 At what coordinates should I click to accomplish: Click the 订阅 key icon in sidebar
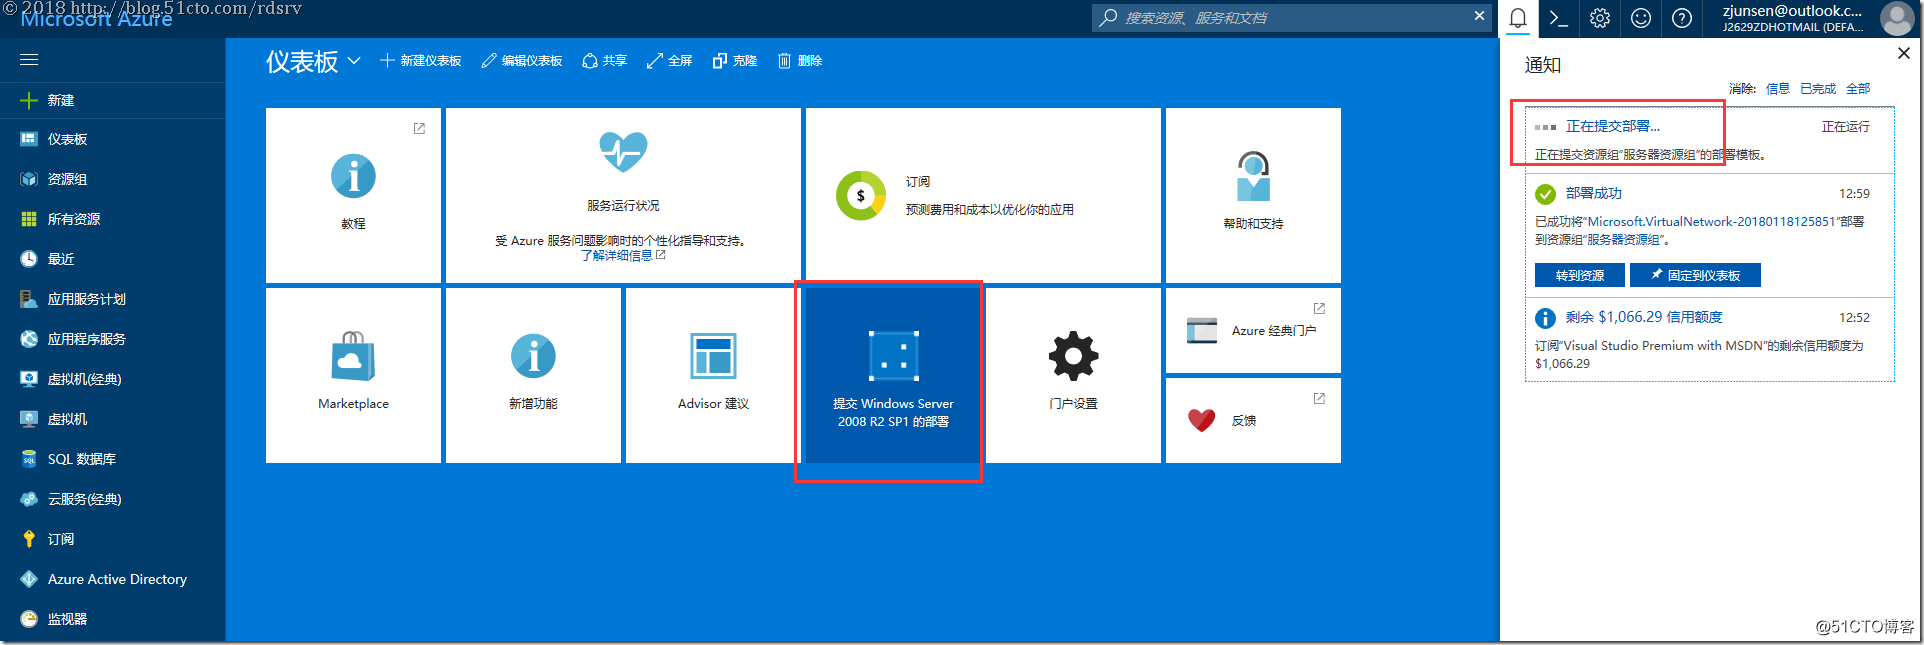(29, 539)
